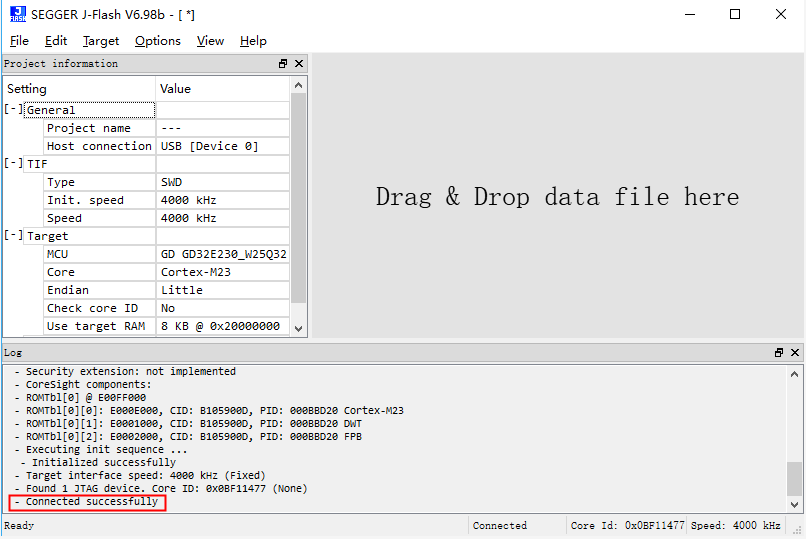Viewport: 806px width, 539px height.
Task: Click the ROMTbl[0][2] FPB log line
Action: (188, 437)
